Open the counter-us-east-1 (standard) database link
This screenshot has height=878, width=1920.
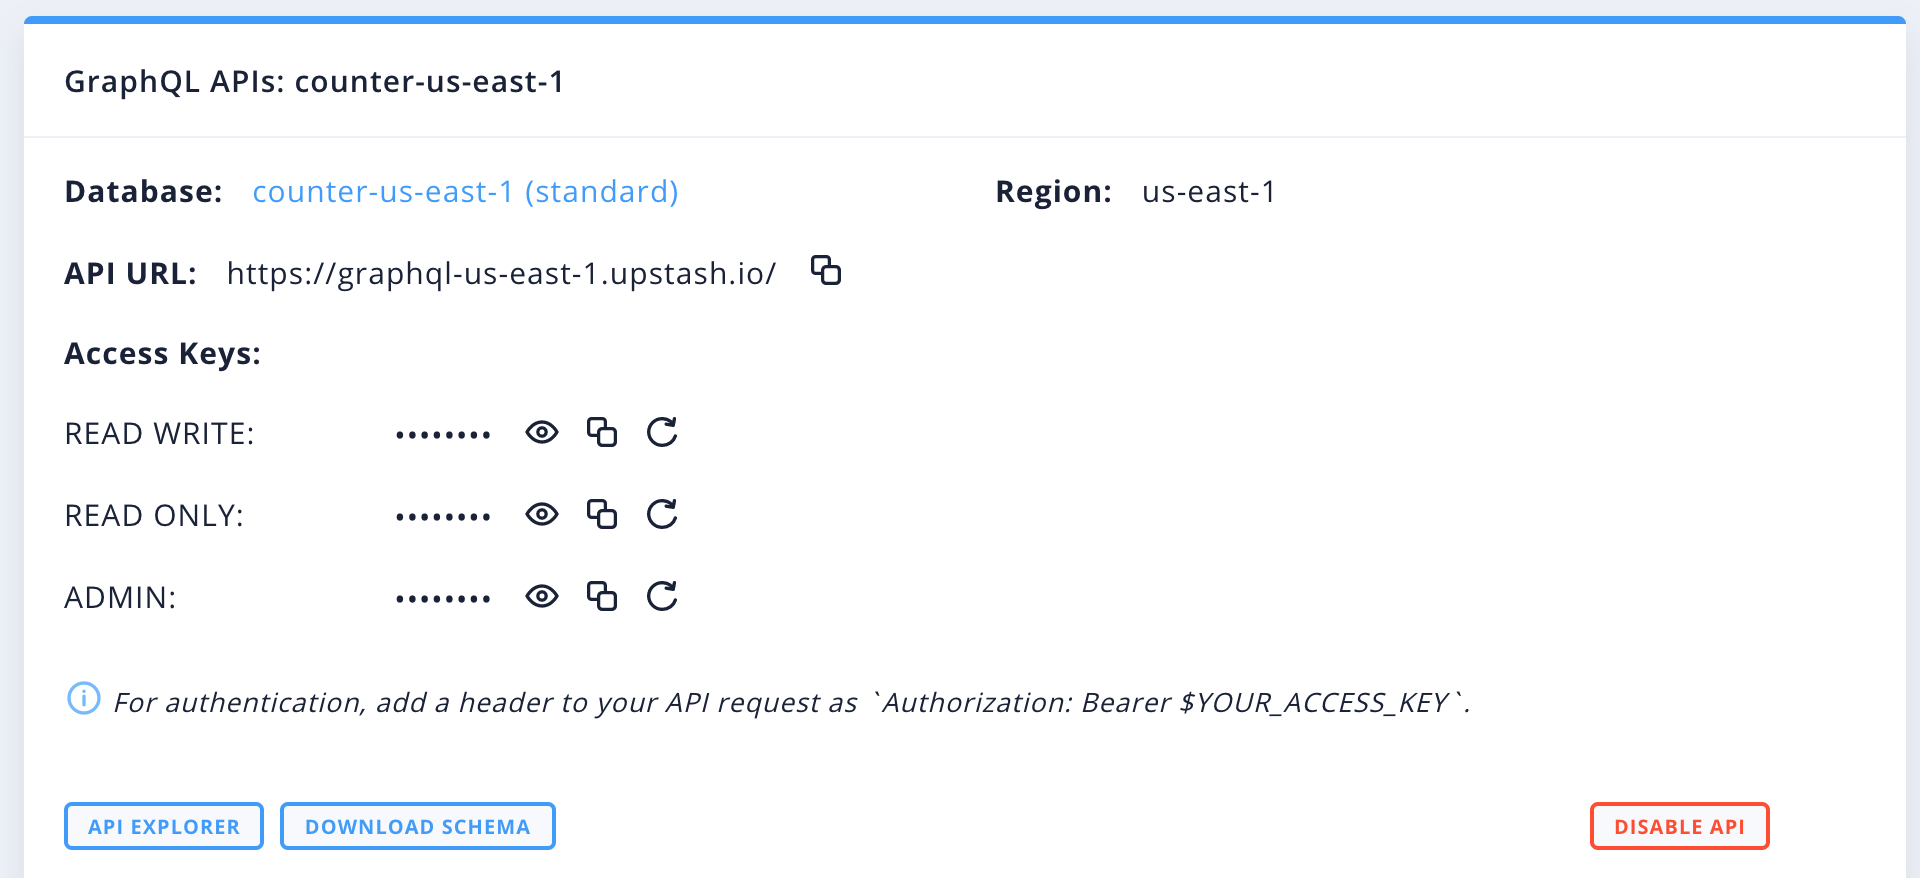pyautogui.click(x=465, y=191)
